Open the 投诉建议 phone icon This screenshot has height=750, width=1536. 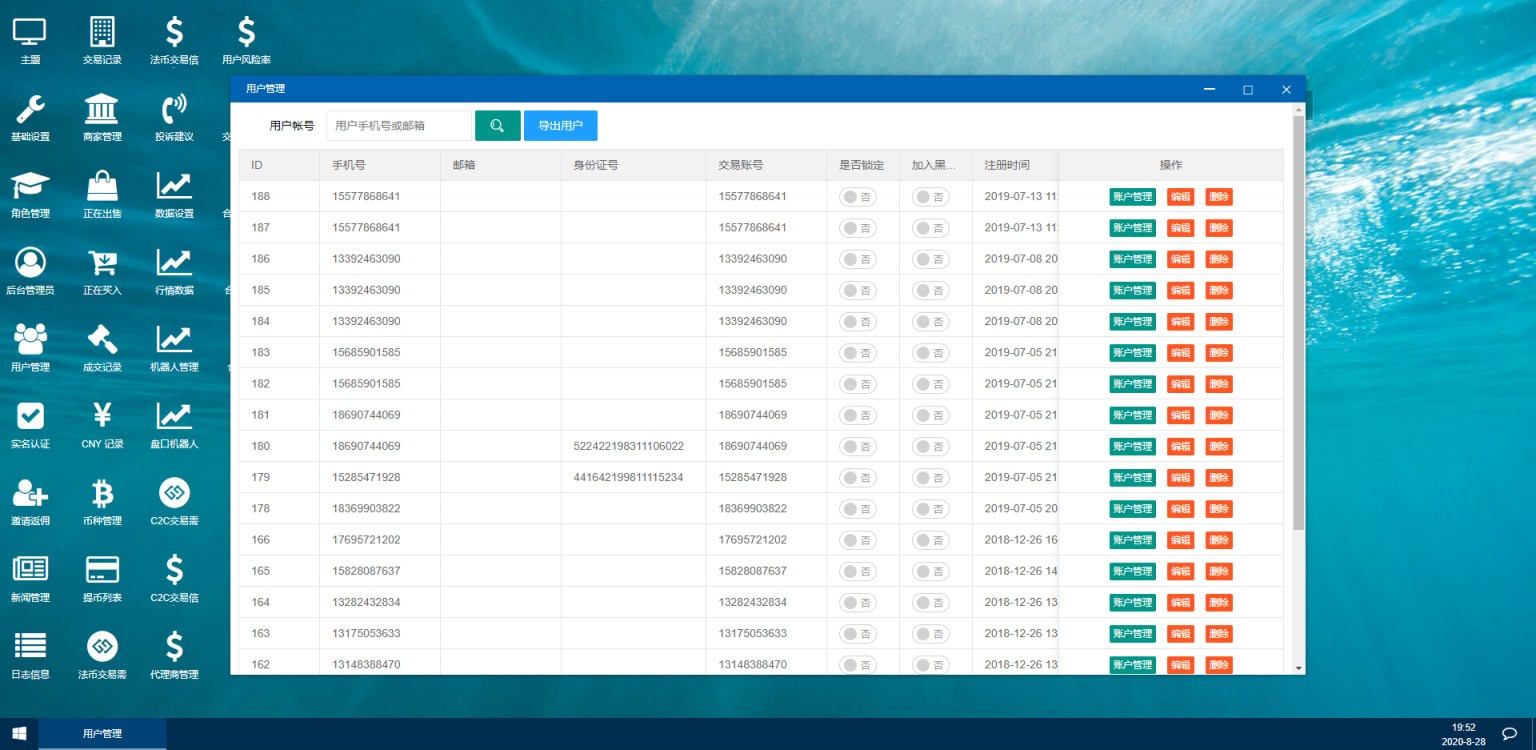tap(174, 109)
